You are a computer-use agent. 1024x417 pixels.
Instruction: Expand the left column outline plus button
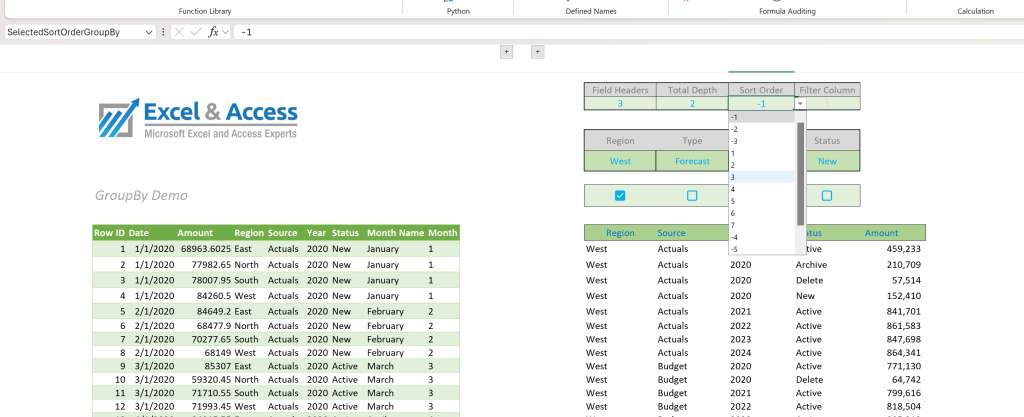[x=506, y=52]
